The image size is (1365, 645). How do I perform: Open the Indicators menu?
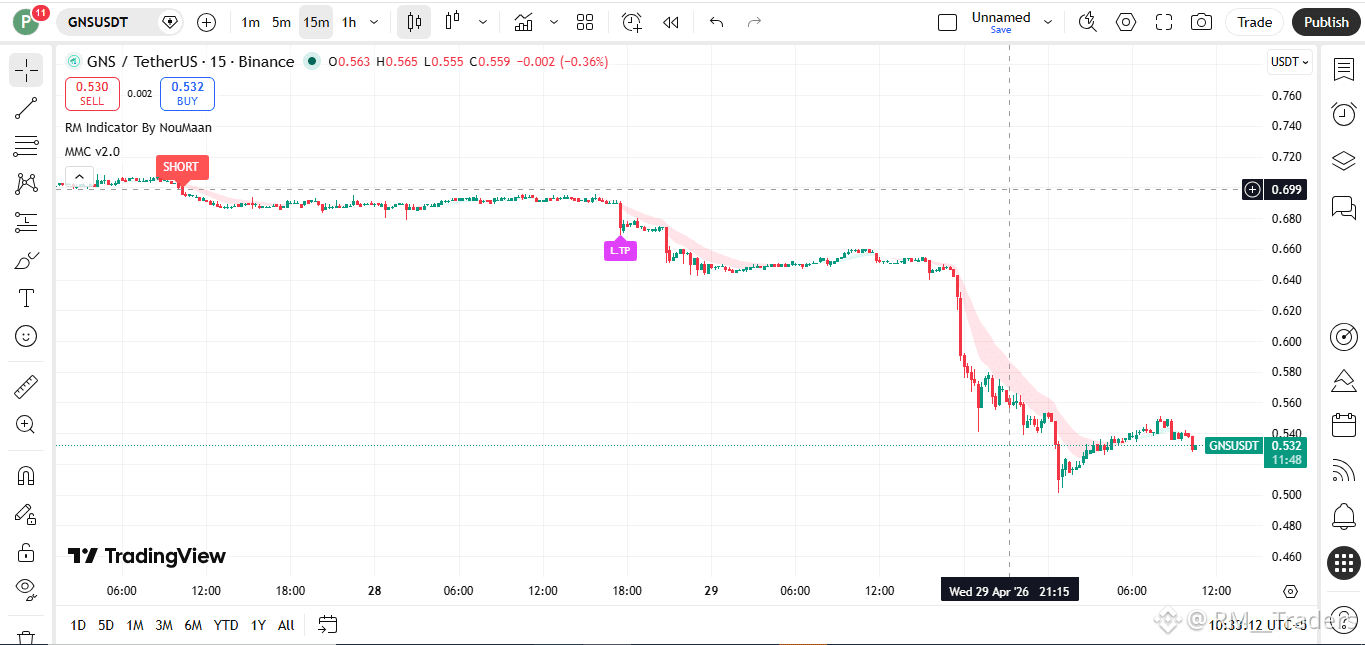(x=523, y=22)
